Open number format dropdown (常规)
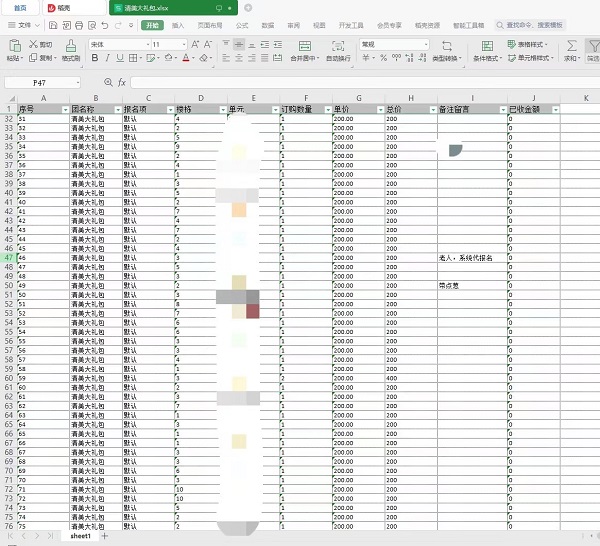 [426, 45]
